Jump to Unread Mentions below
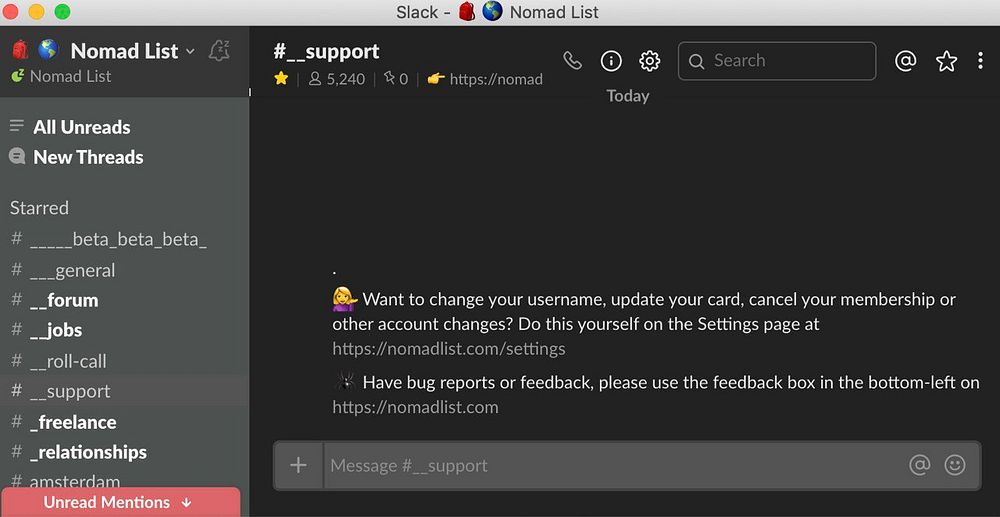This screenshot has height=517, width=1000. click(120, 502)
